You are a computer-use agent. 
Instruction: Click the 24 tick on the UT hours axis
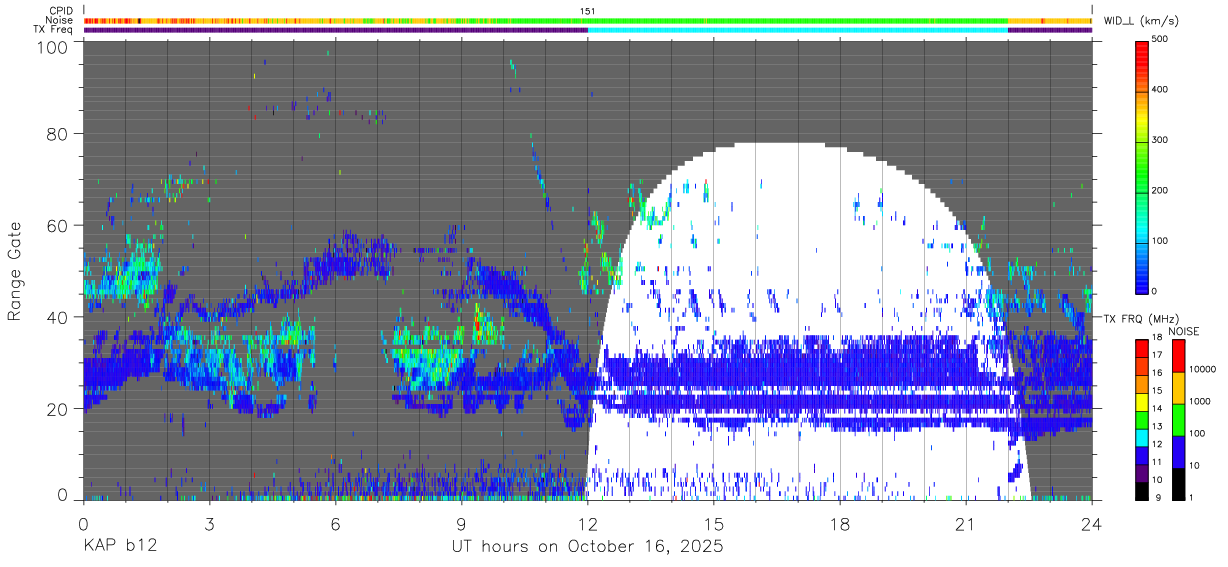coord(1092,523)
